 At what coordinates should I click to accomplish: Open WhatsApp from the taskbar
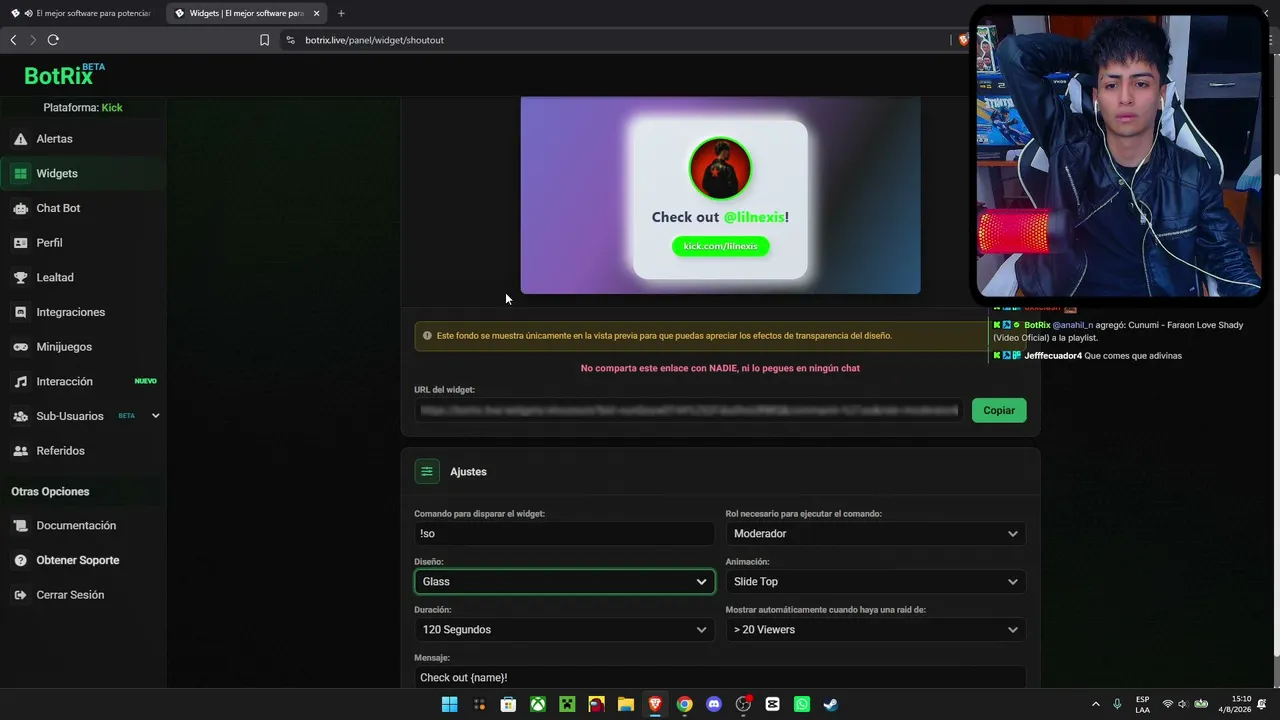[801, 704]
